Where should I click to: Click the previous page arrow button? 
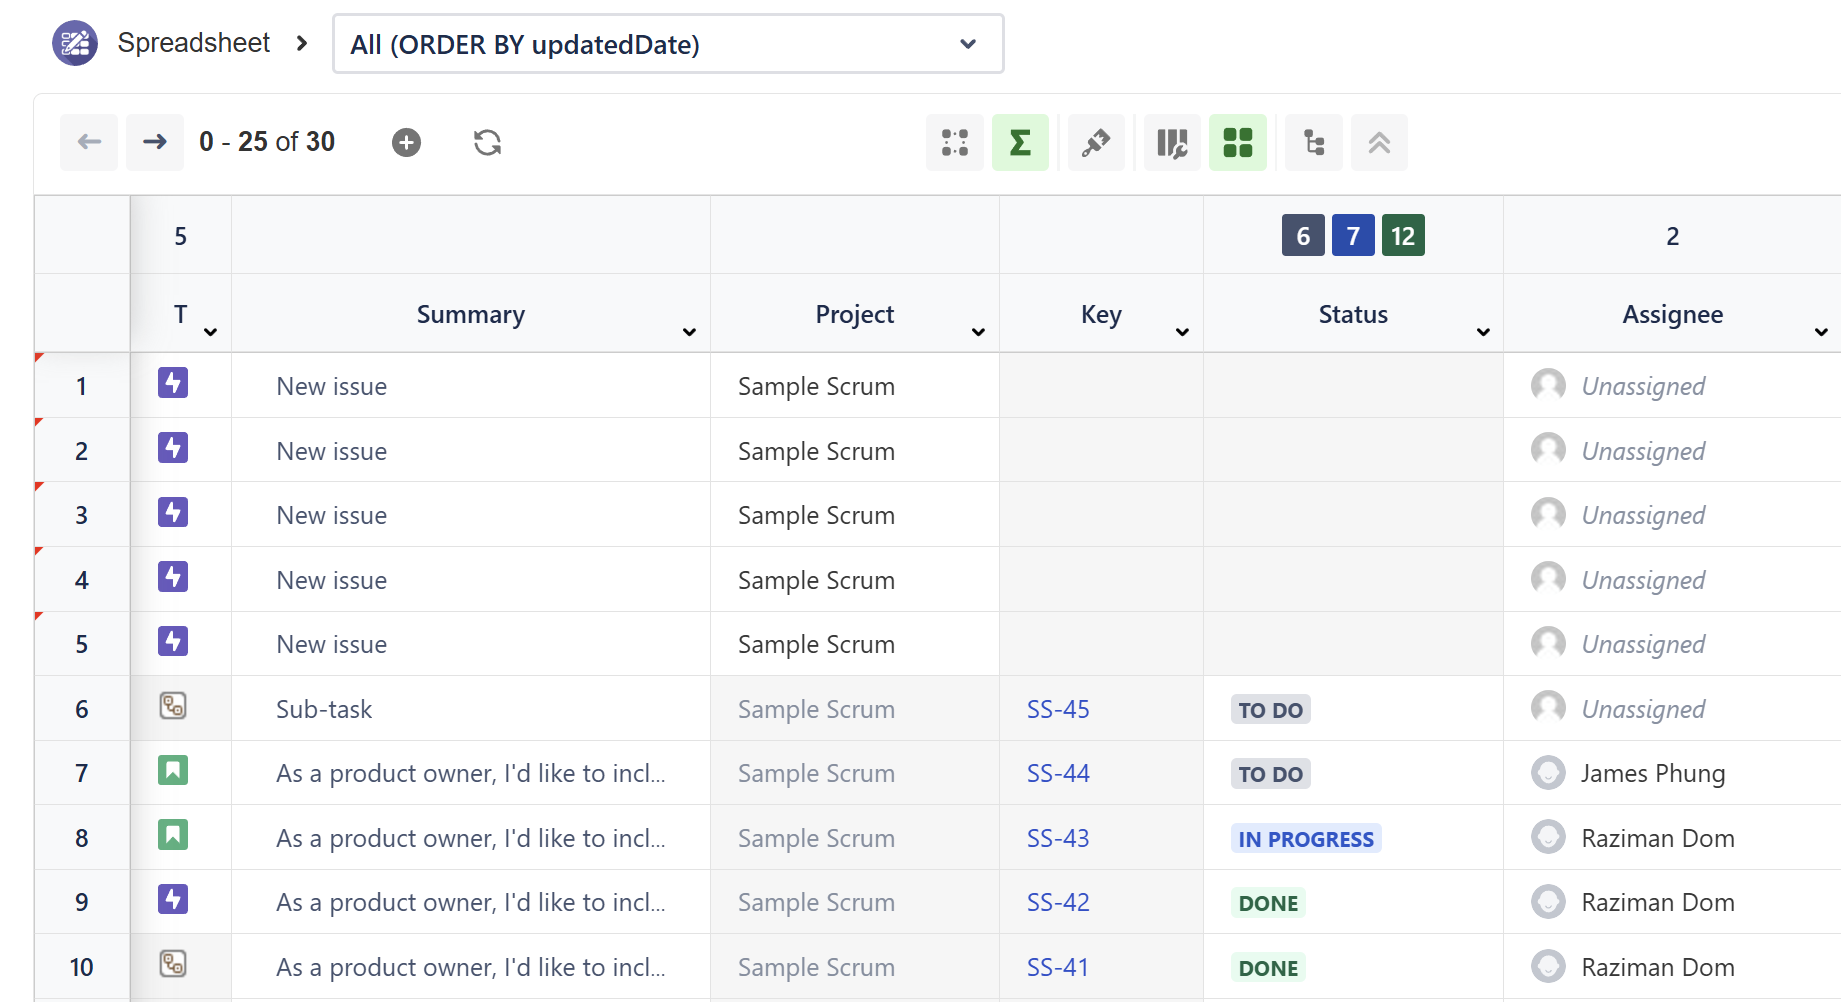click(x=89, y=142)
